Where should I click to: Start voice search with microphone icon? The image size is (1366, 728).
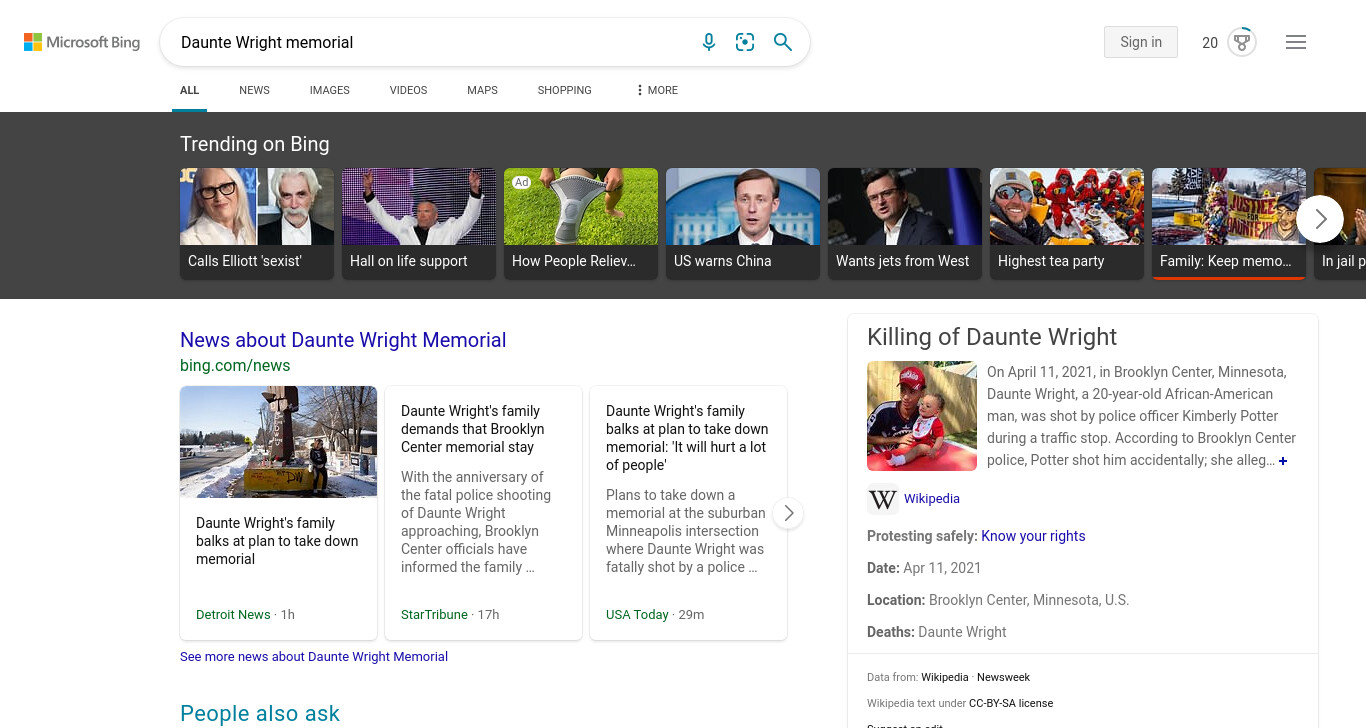[x=709, y=42]
